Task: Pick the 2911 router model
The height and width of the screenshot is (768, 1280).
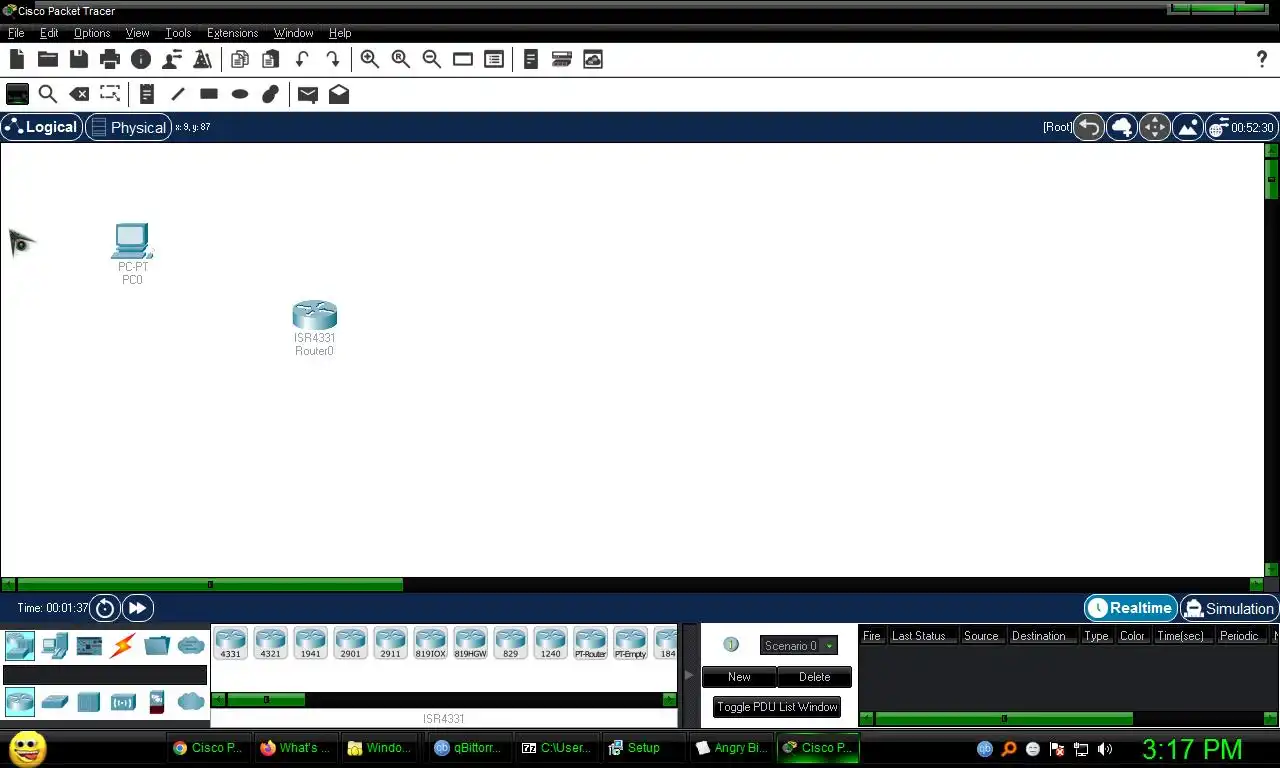Action: click(391, 643)
